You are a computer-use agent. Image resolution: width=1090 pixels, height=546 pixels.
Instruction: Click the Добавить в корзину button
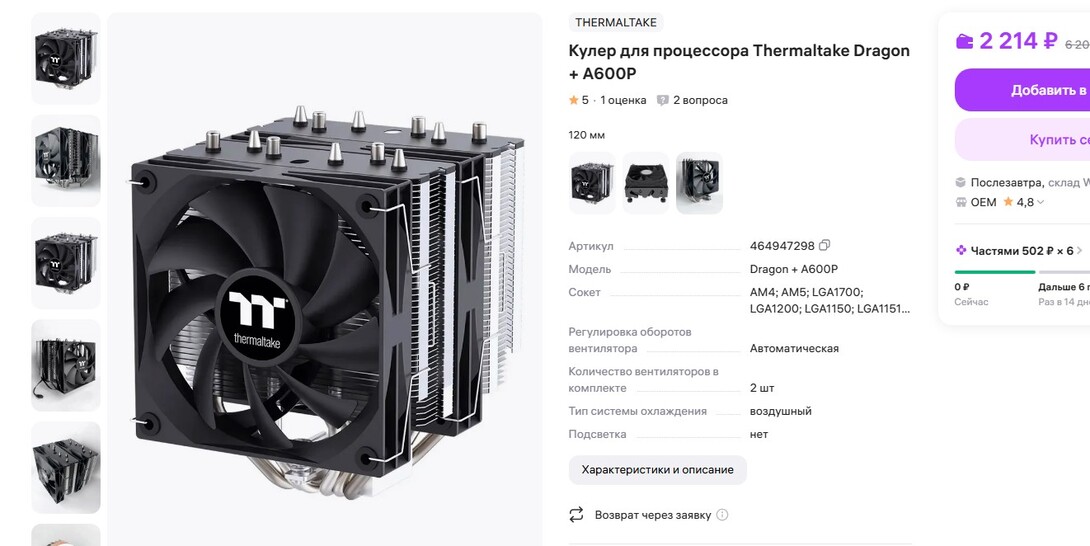tap(1022, 90)
